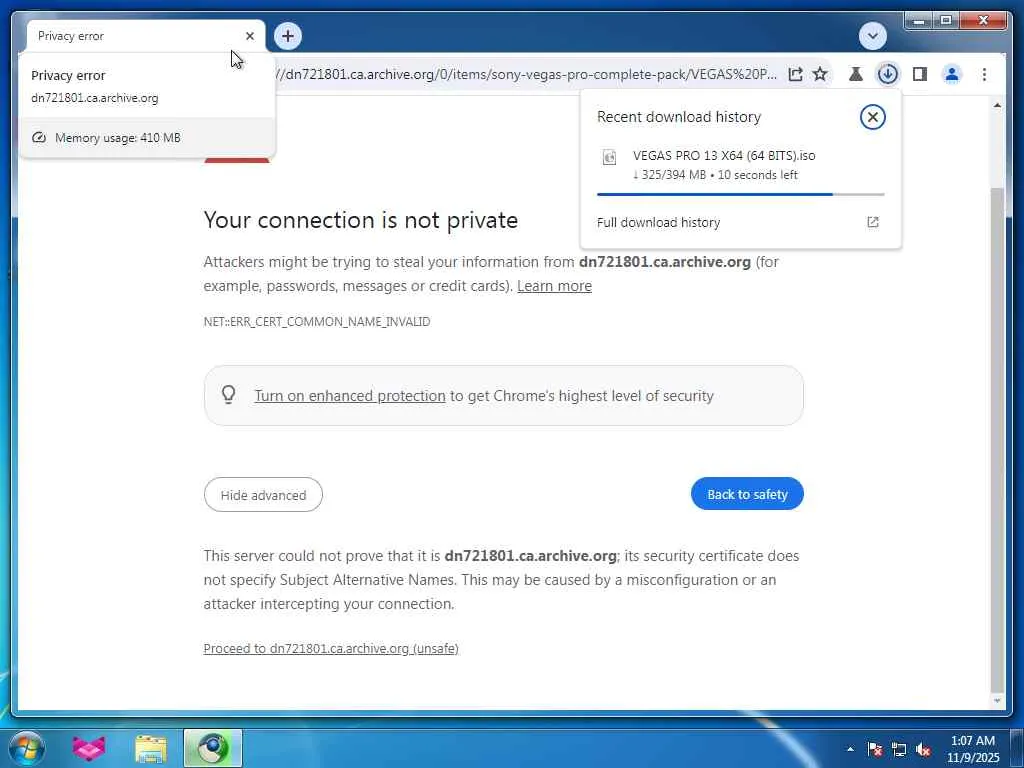Open the Chrome three-dot menu
The height and width of the screenshot is (768, 1024).
point(984,74)
